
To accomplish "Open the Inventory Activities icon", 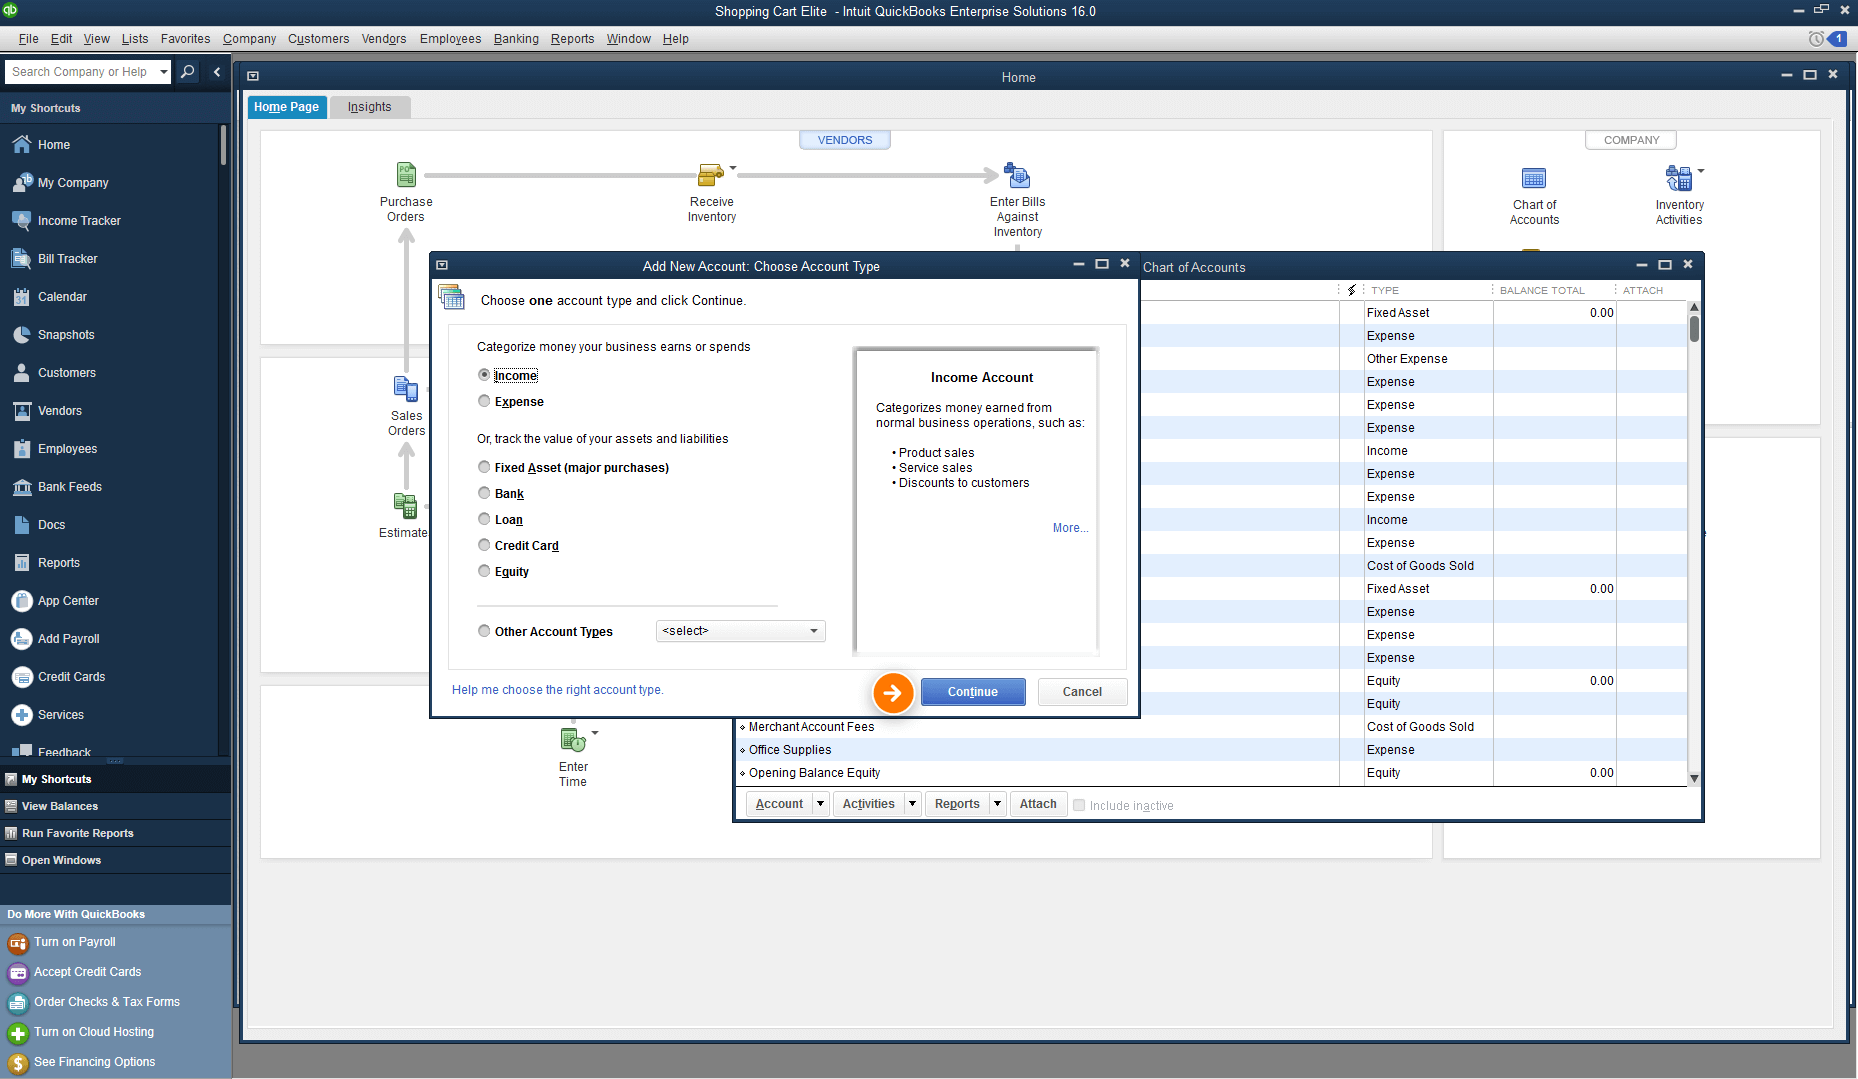I will 1678,178.
